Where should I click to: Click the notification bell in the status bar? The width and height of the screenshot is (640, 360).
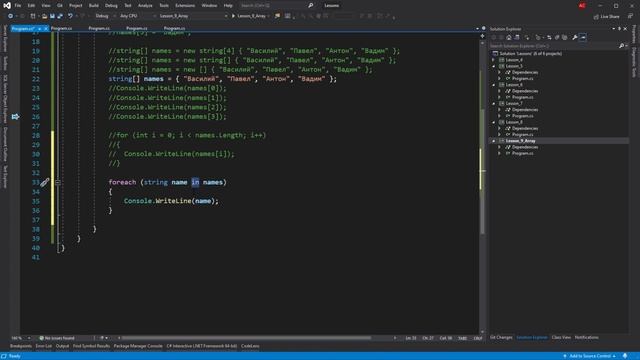(x=625, y=356)
